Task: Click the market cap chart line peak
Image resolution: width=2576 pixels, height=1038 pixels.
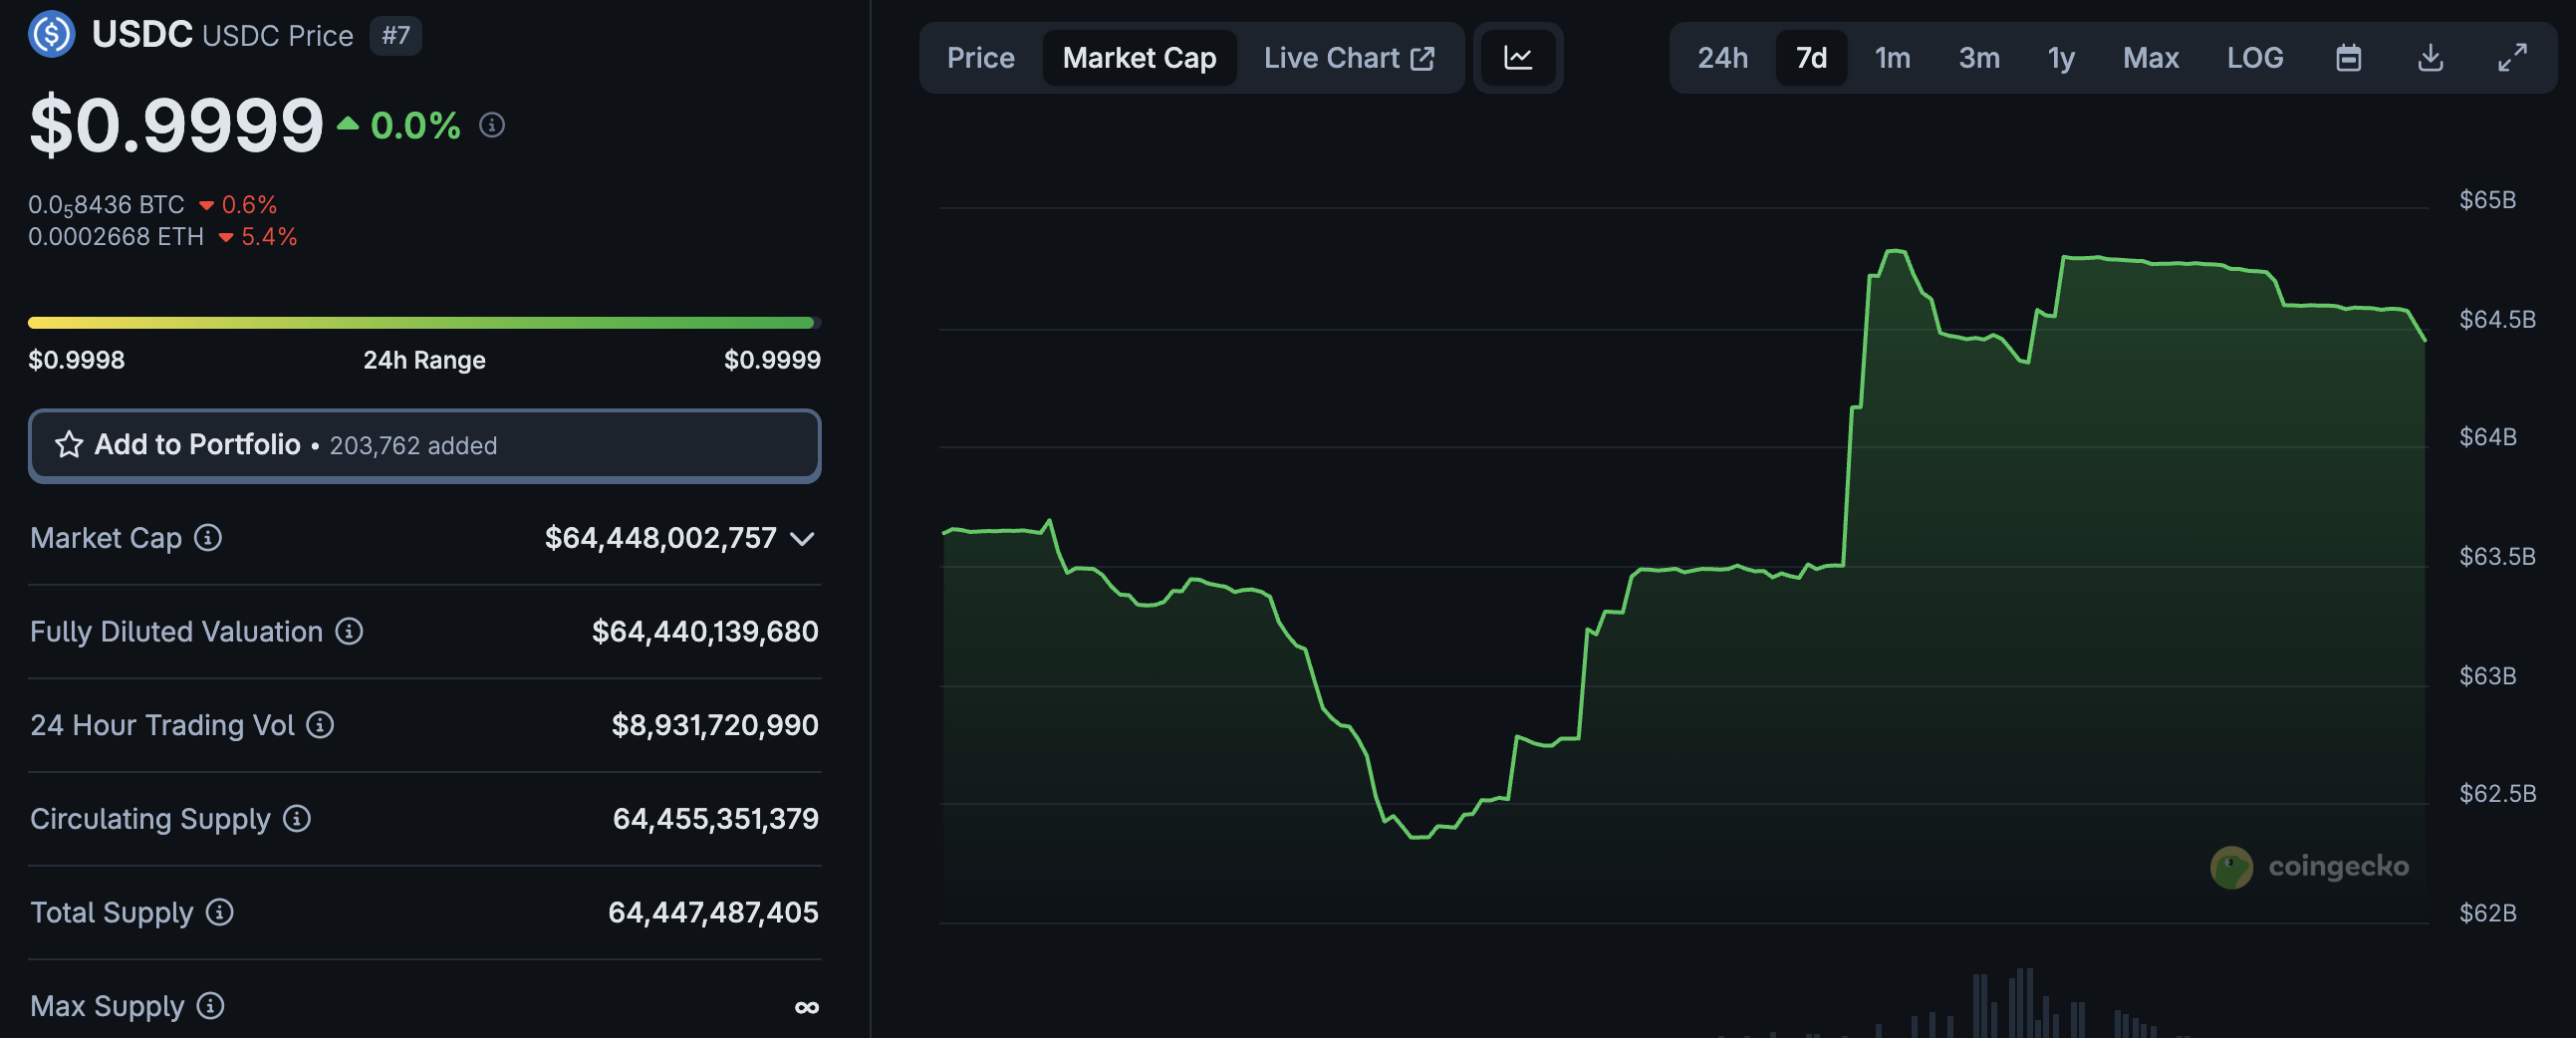Action: coord(1894,251)
